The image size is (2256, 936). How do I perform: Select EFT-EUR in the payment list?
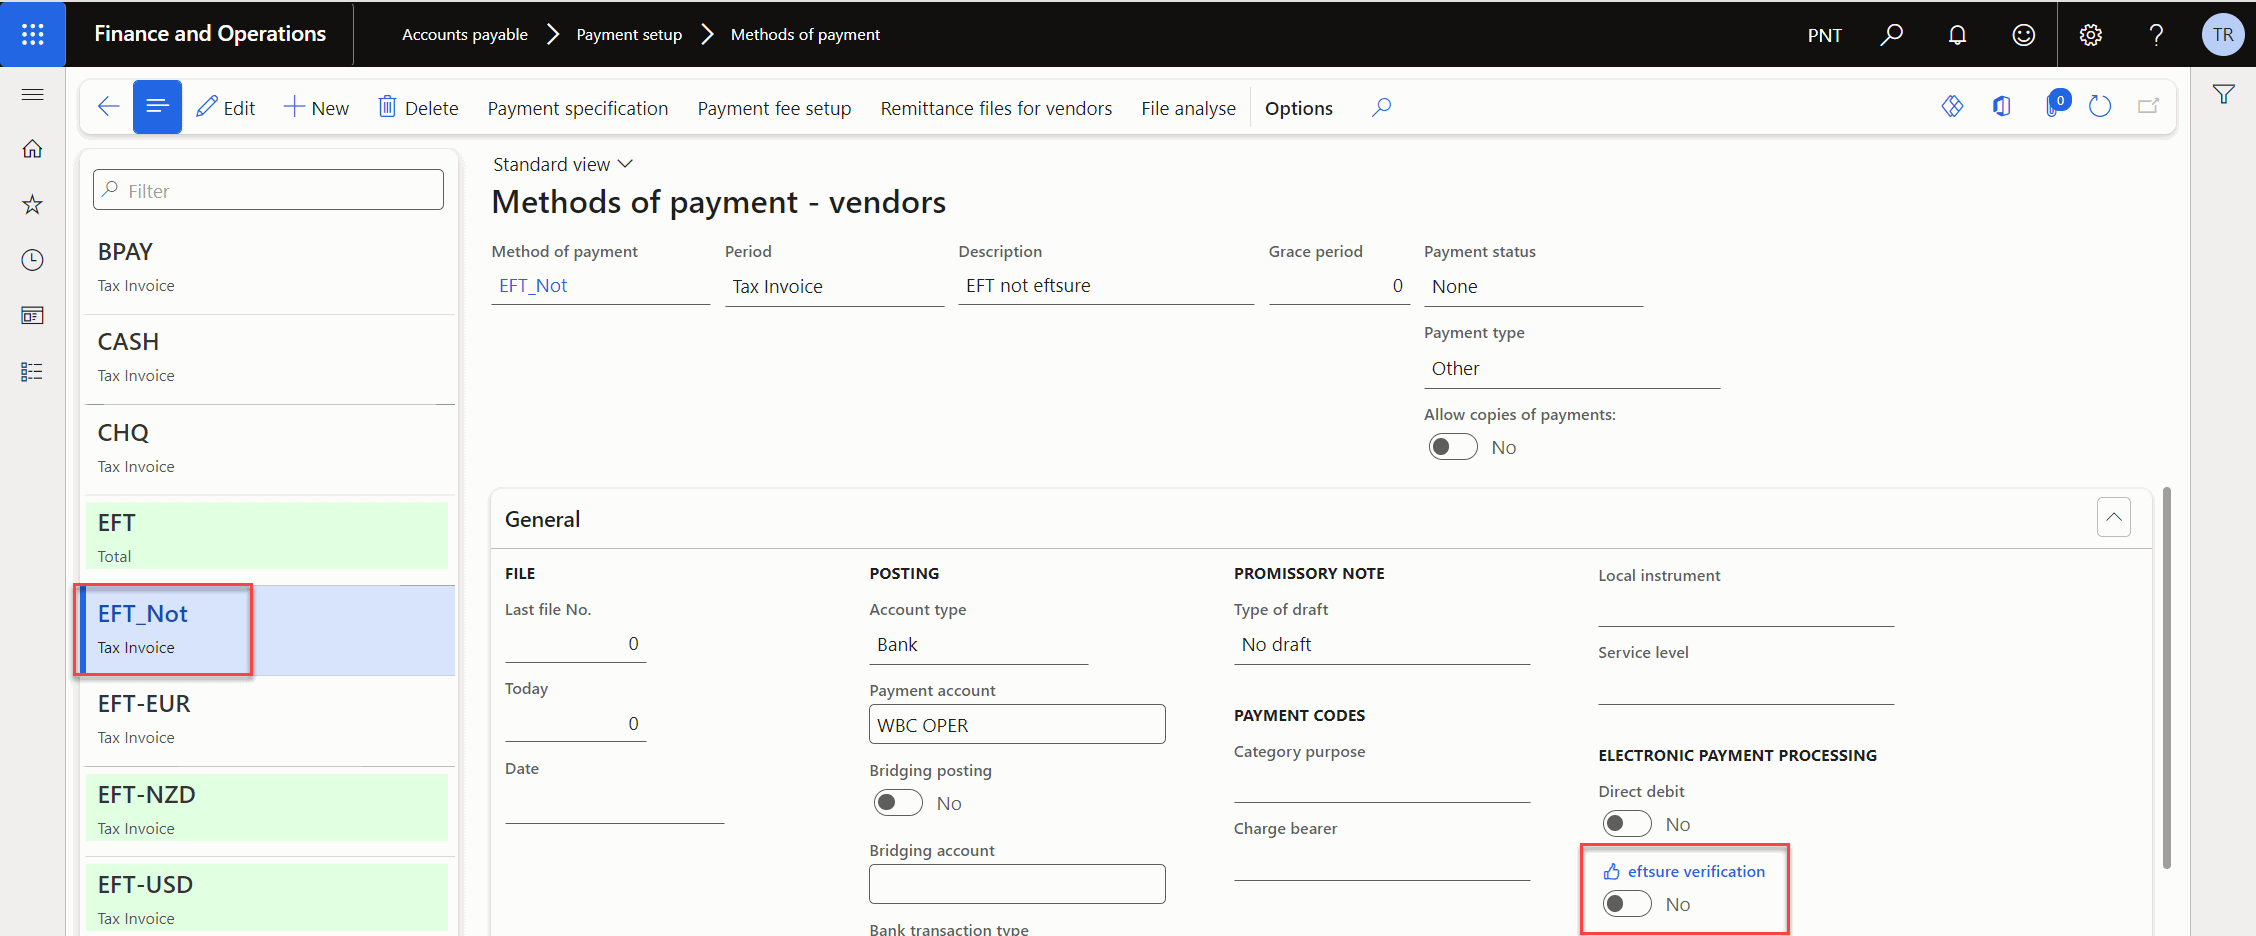point(268,720)
